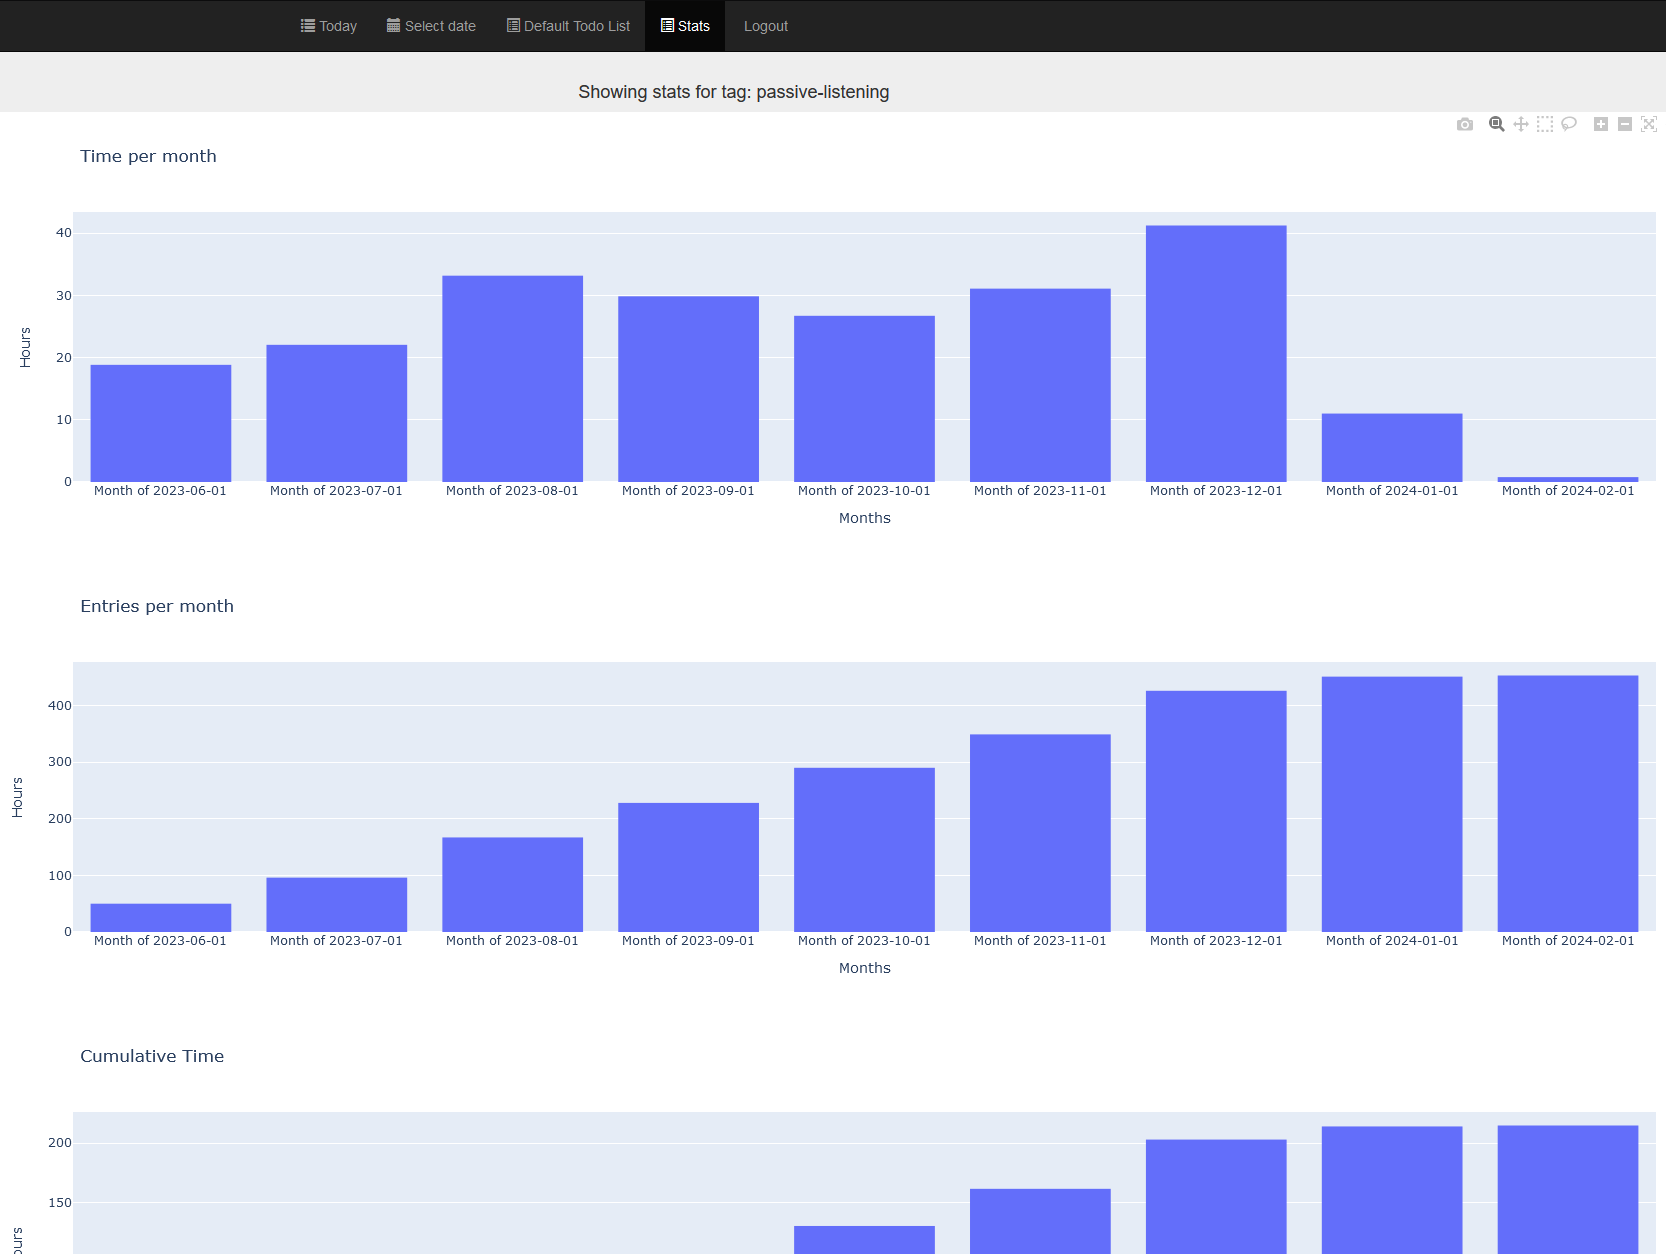Open the Today page

(x=329, y=26)
